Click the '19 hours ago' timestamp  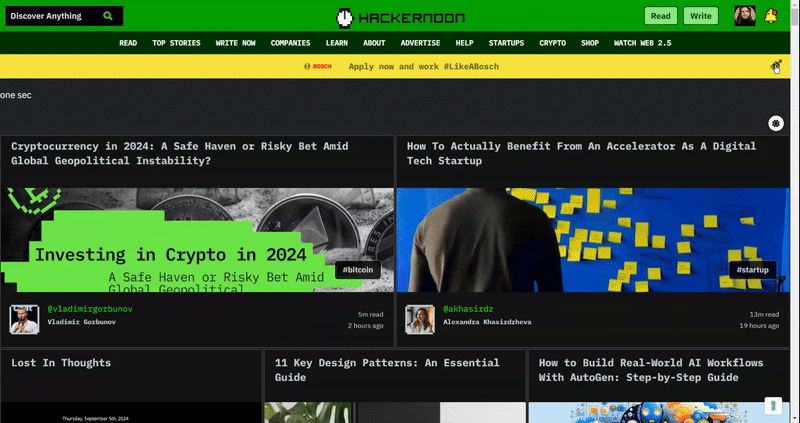click(x=759, y=326)
